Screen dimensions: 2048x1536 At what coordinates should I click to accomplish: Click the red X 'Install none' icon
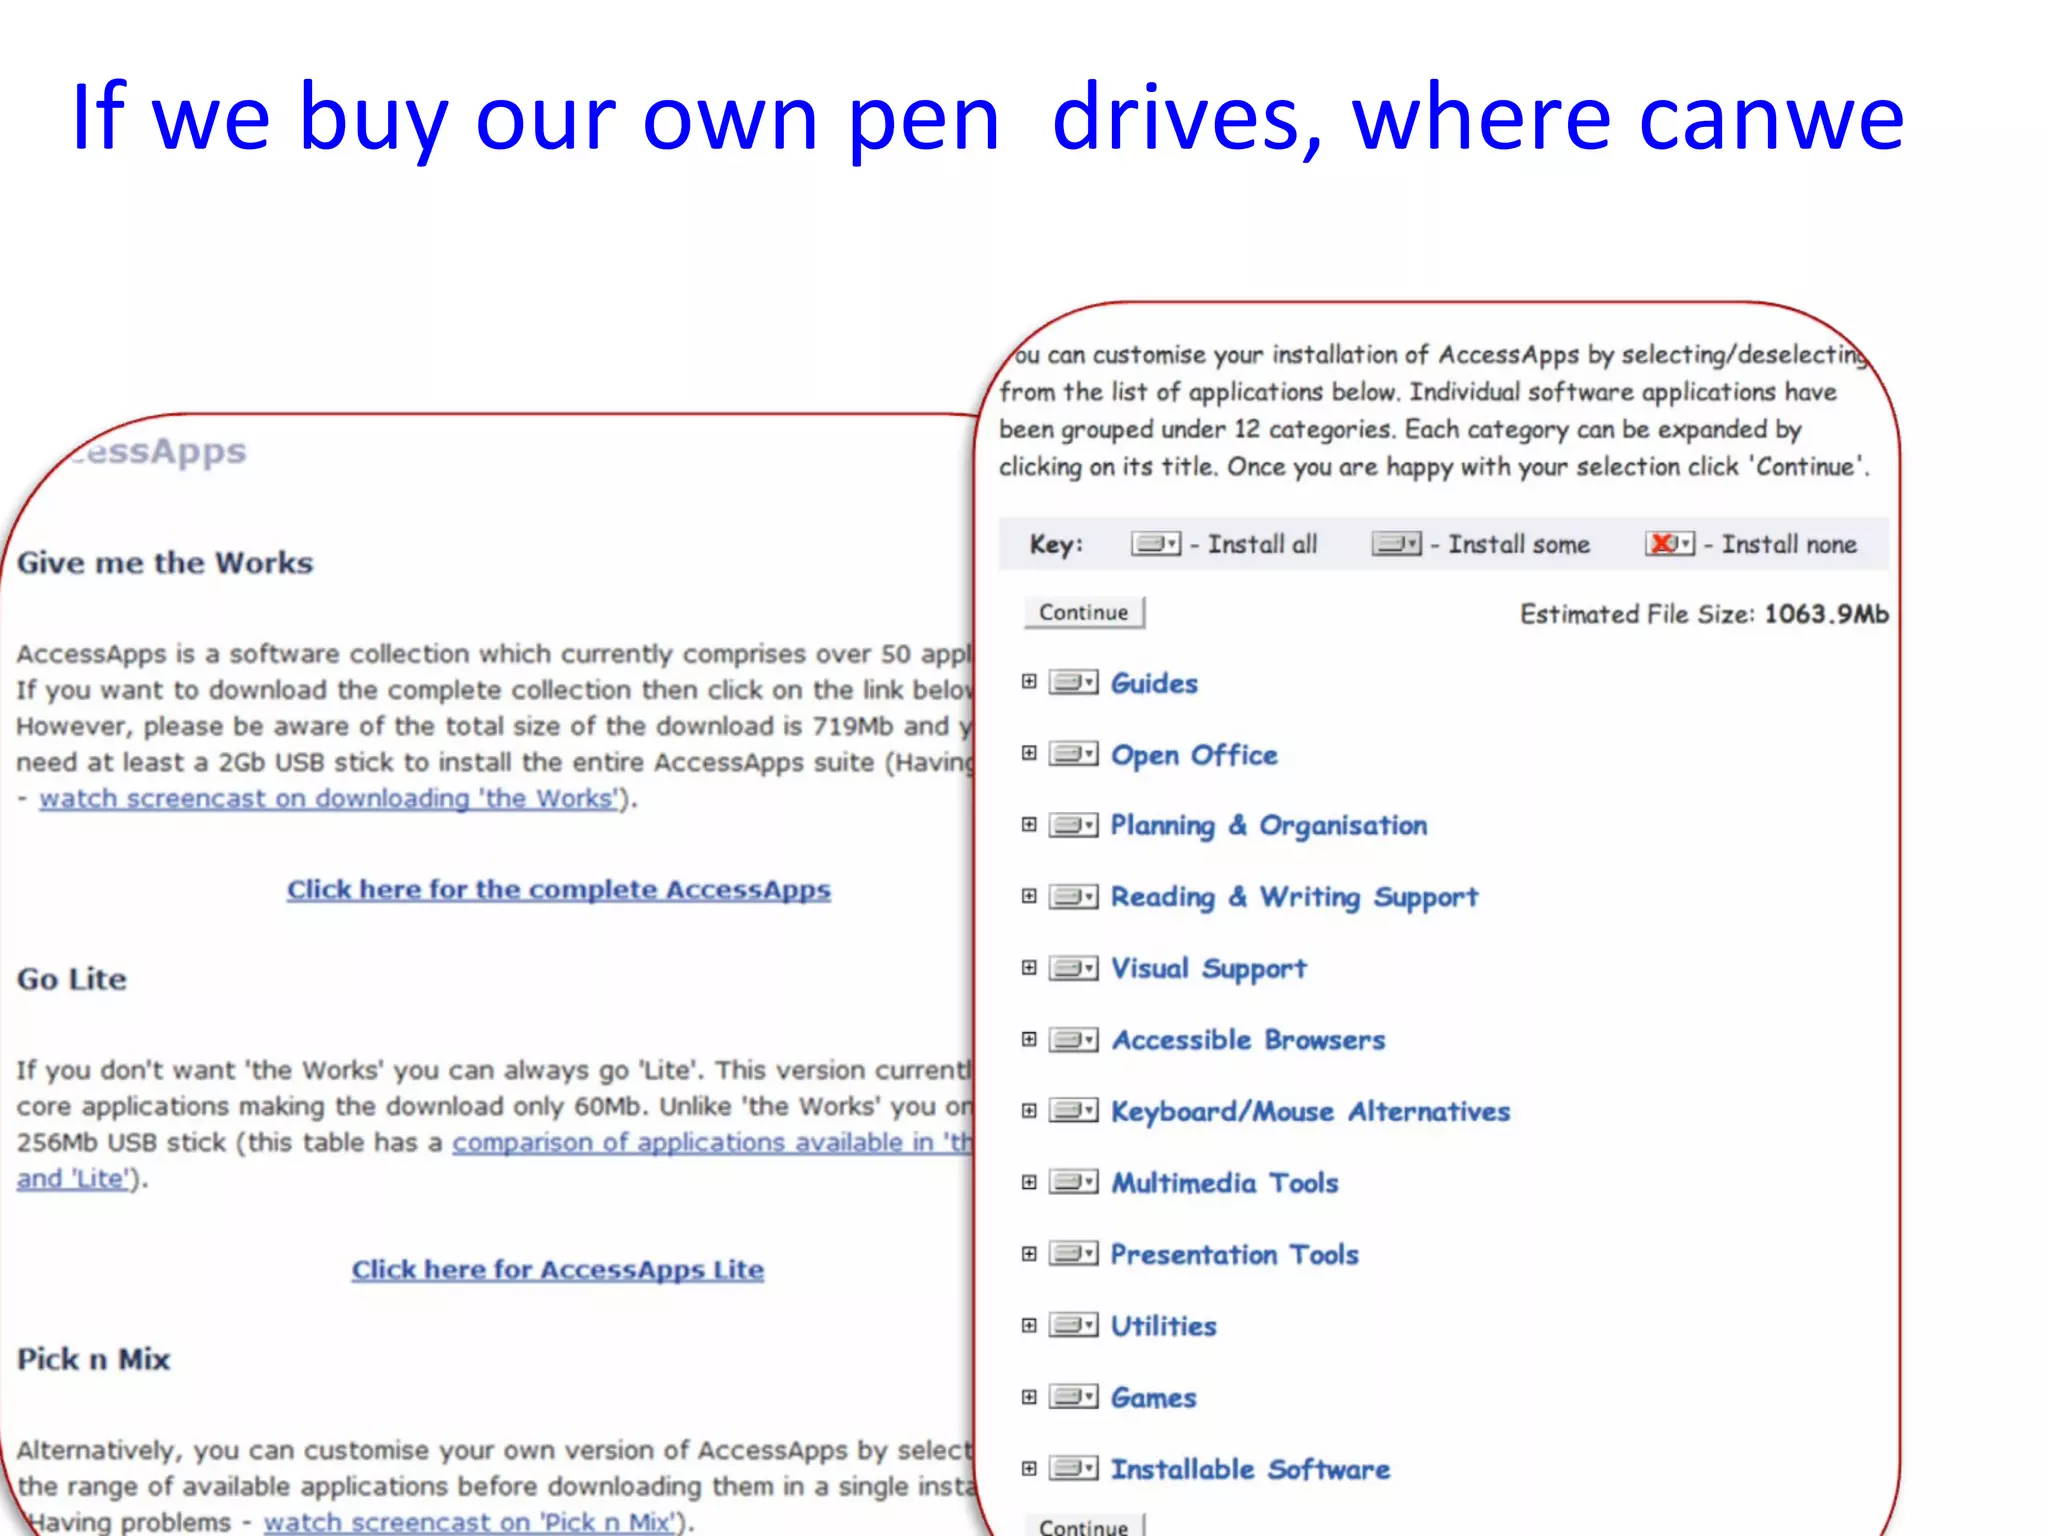click(1670, 544)
